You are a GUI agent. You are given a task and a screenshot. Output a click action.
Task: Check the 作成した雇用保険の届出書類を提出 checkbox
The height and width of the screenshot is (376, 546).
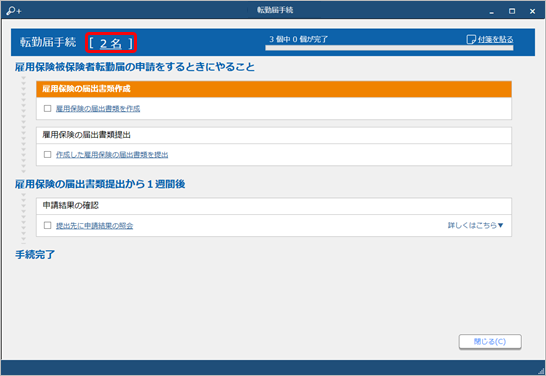(x=47, y=154)
